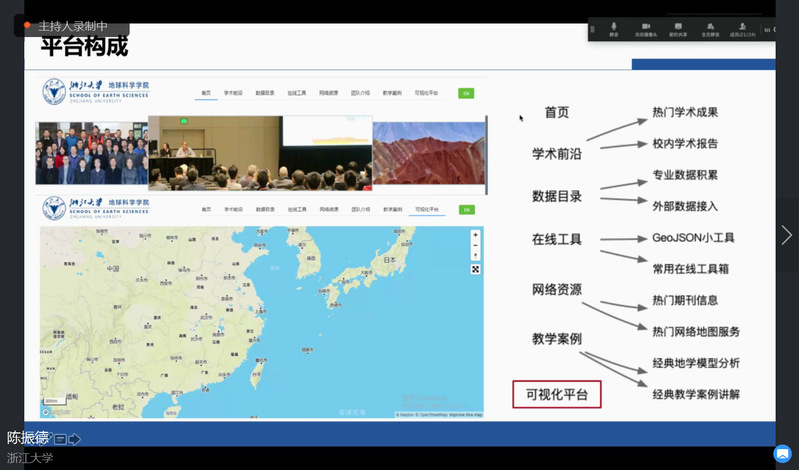Toggle the green EN button above the map

(465, 210)
